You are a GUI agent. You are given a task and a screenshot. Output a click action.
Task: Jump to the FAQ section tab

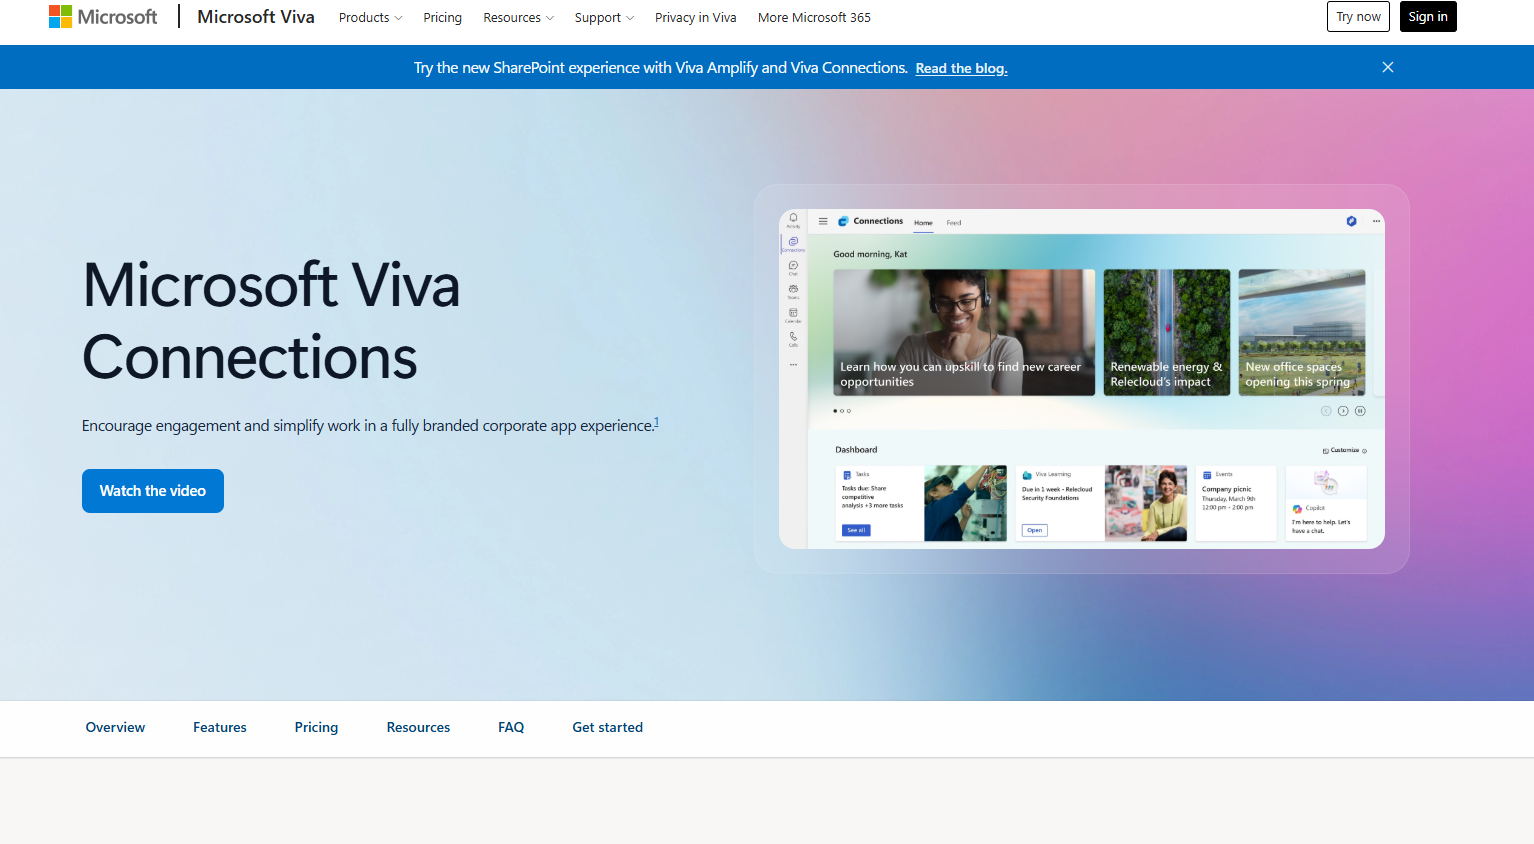click(511, 727)
